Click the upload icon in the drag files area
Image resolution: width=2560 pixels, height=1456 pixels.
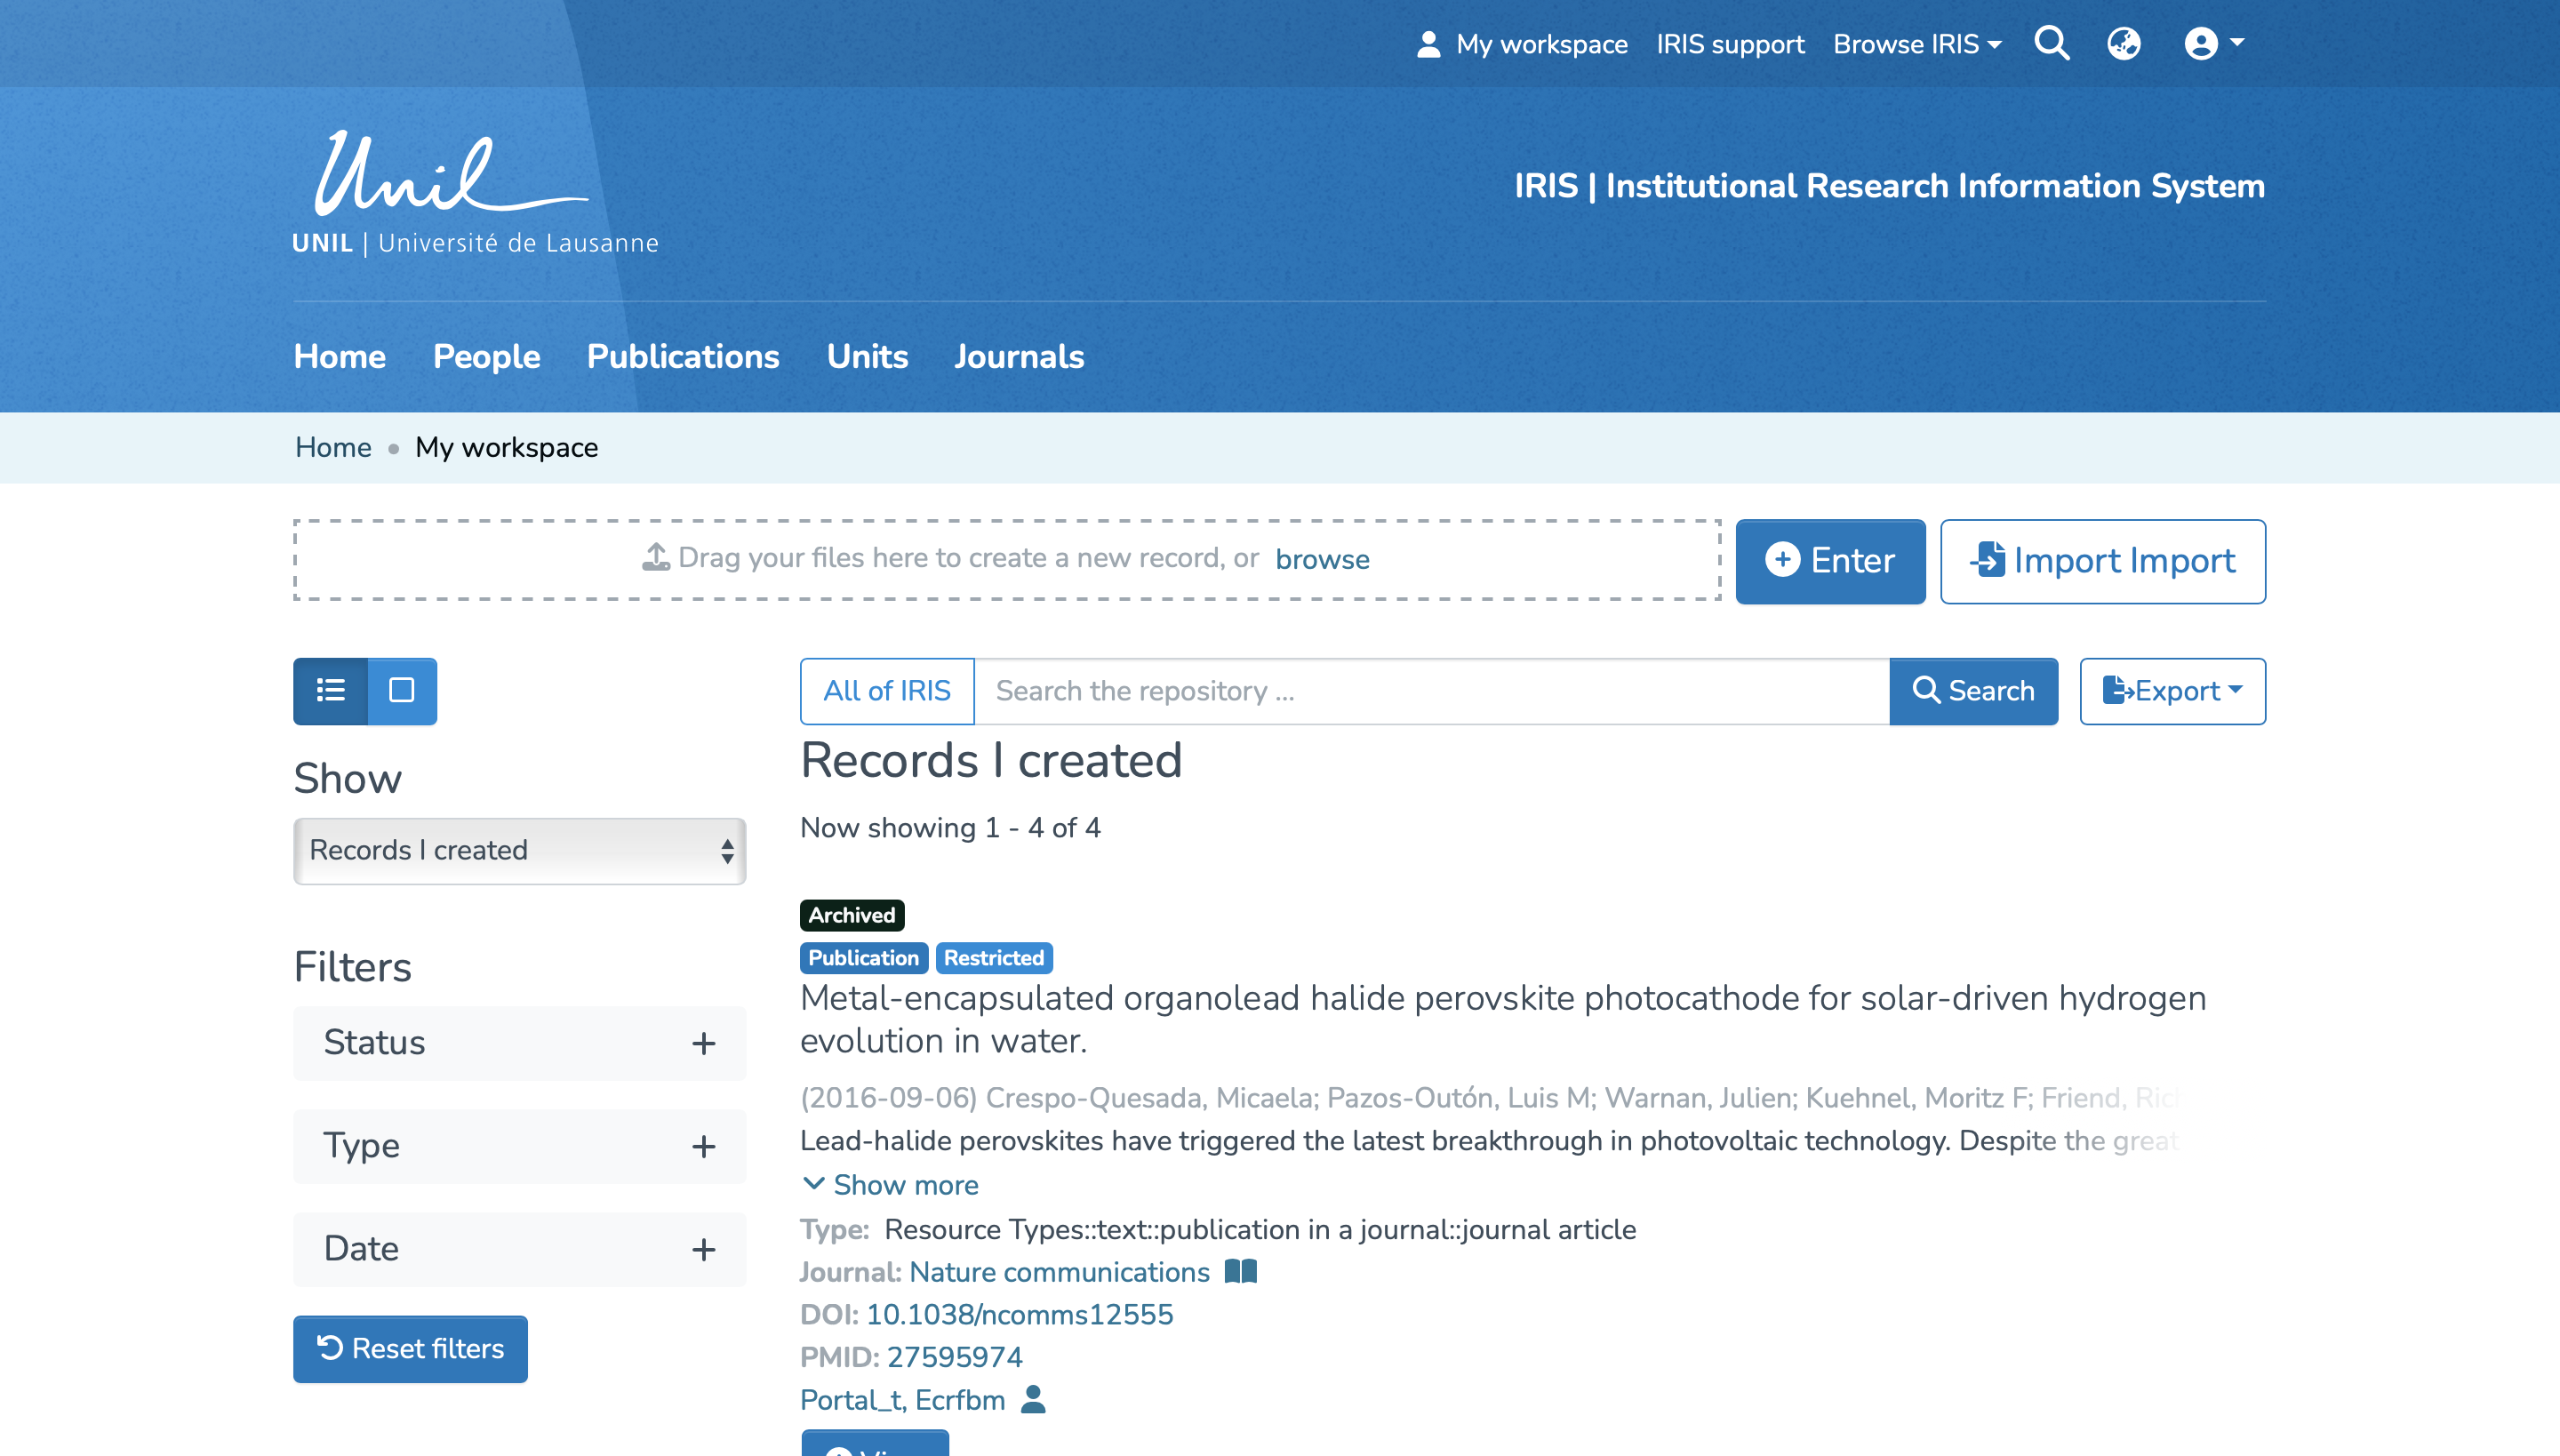click(x=656, y=557)
